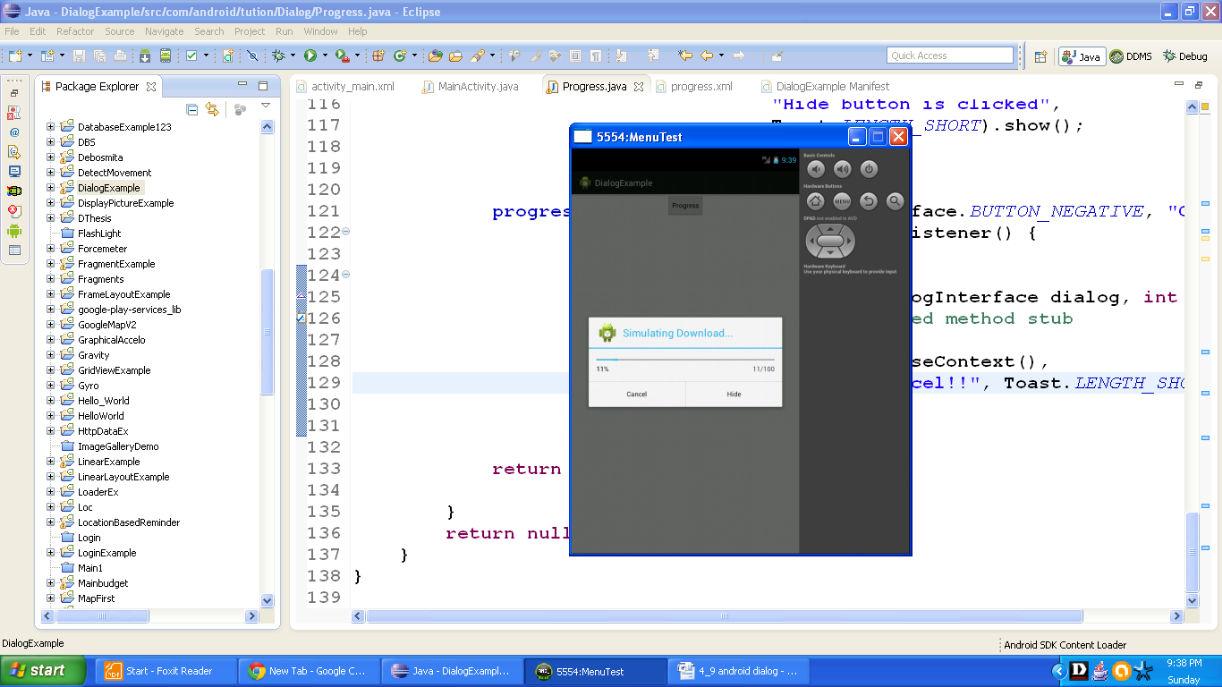Select the Fragments project in tree
1222x687 pixels.
101,279
